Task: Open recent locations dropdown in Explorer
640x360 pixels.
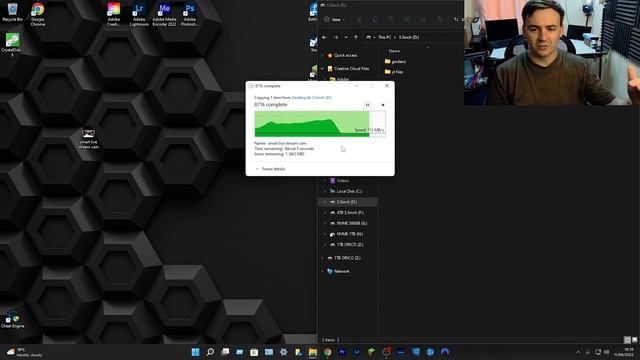Action: tap(346, 37)
